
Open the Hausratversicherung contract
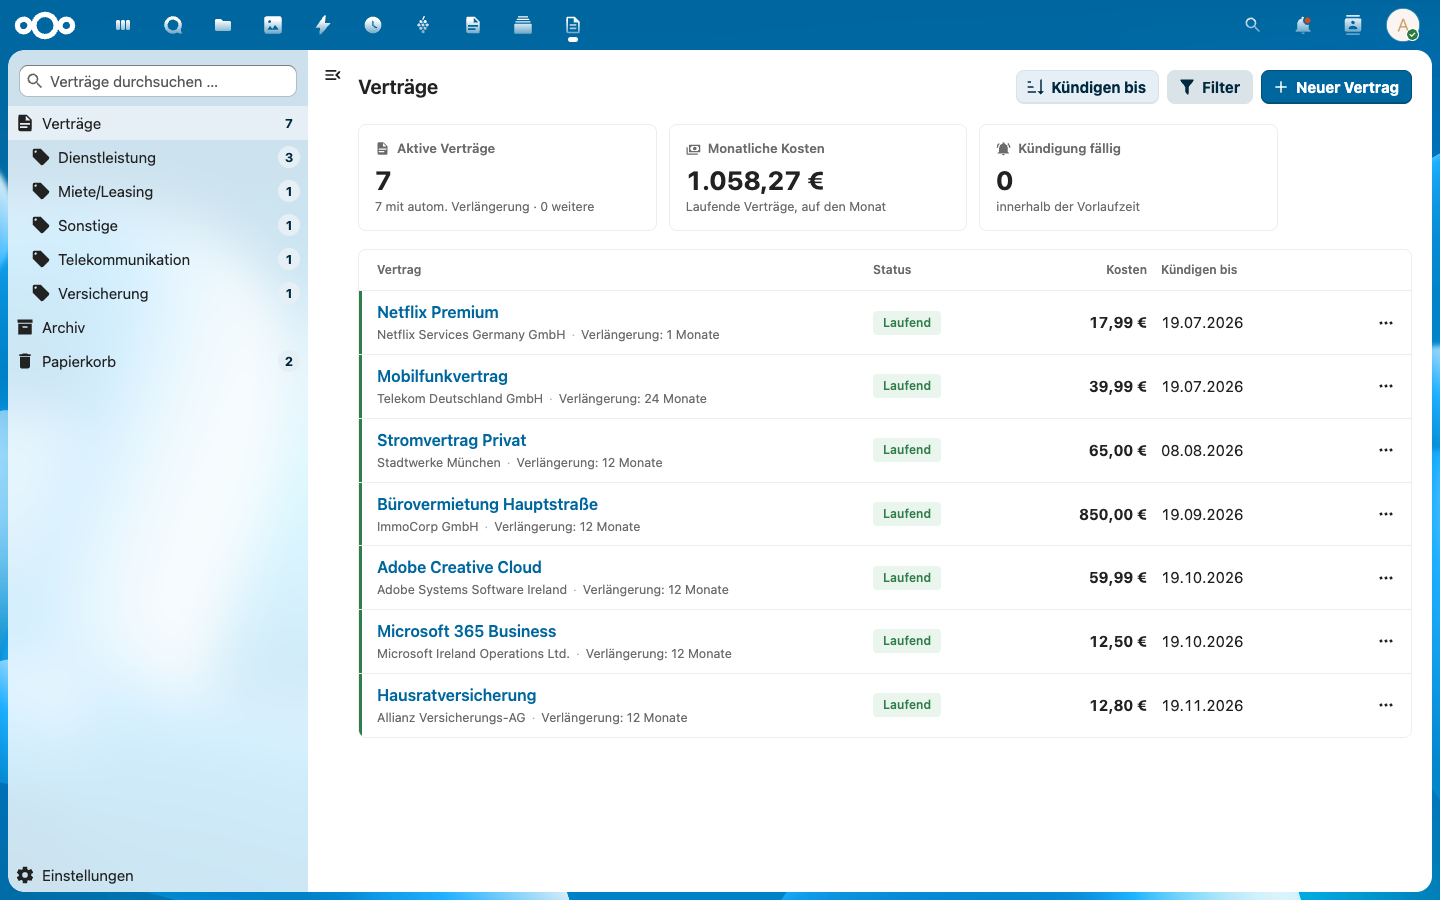[456, 695]
